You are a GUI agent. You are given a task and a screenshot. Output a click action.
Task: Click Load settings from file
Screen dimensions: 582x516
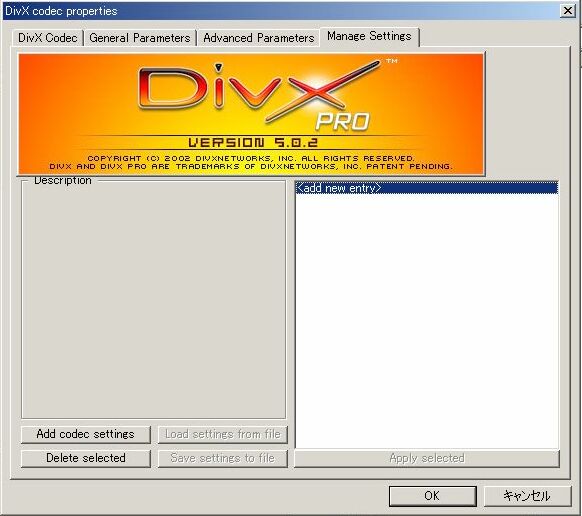[x=223, y=434]
